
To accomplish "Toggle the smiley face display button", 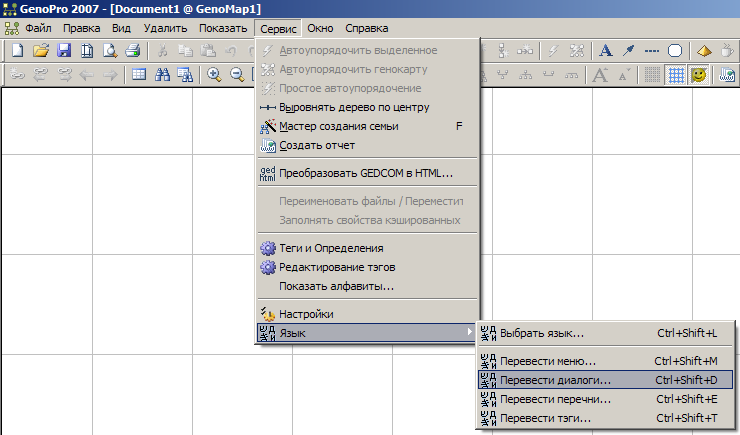I will click(699, 75).
